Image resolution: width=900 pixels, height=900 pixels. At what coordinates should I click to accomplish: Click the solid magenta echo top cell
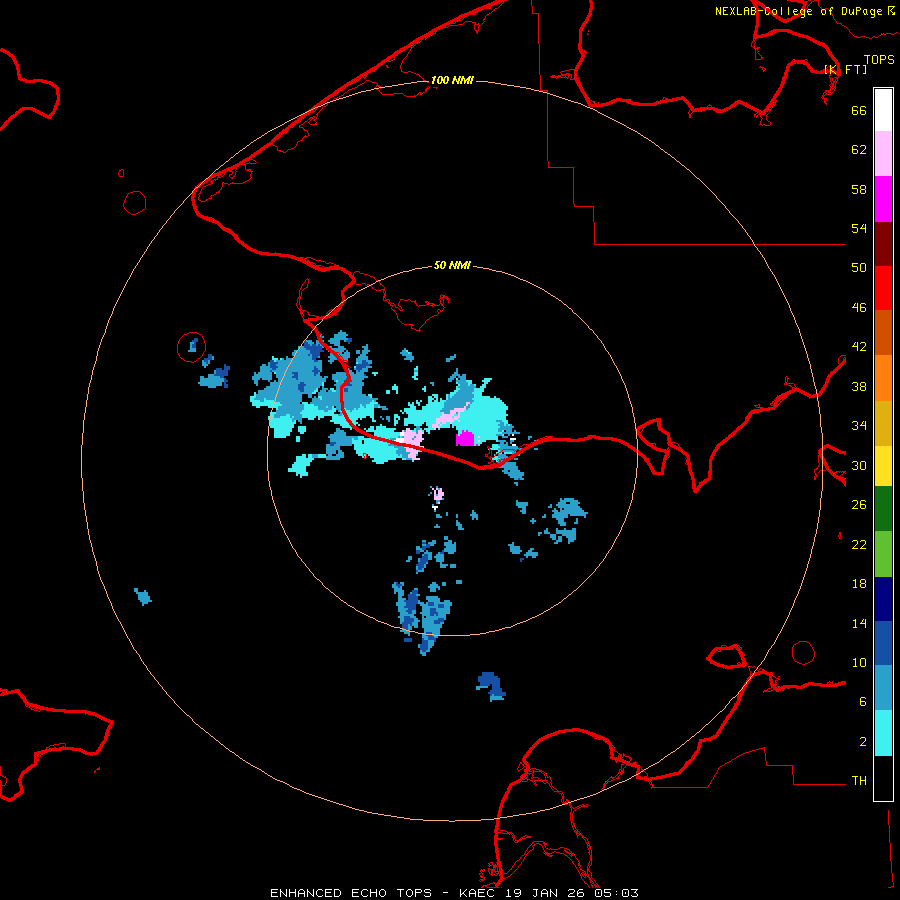pyautogui.click(x=465, y=439)
